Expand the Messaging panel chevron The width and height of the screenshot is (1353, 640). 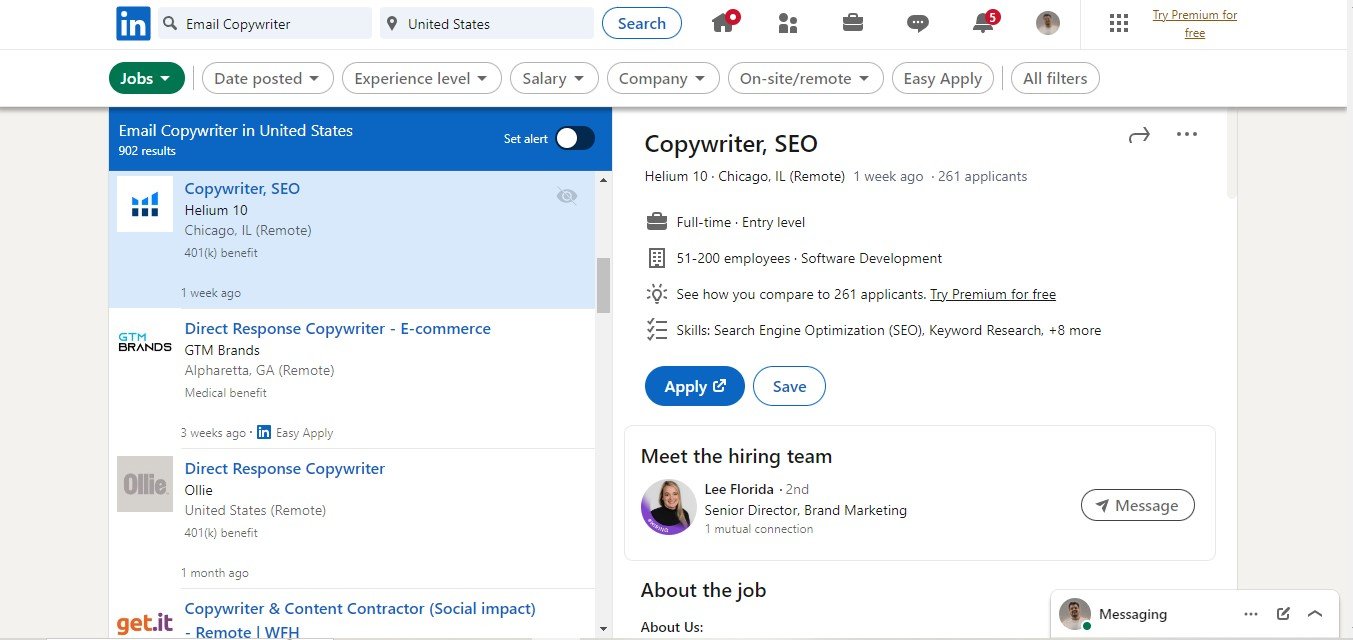[1315, 614]
